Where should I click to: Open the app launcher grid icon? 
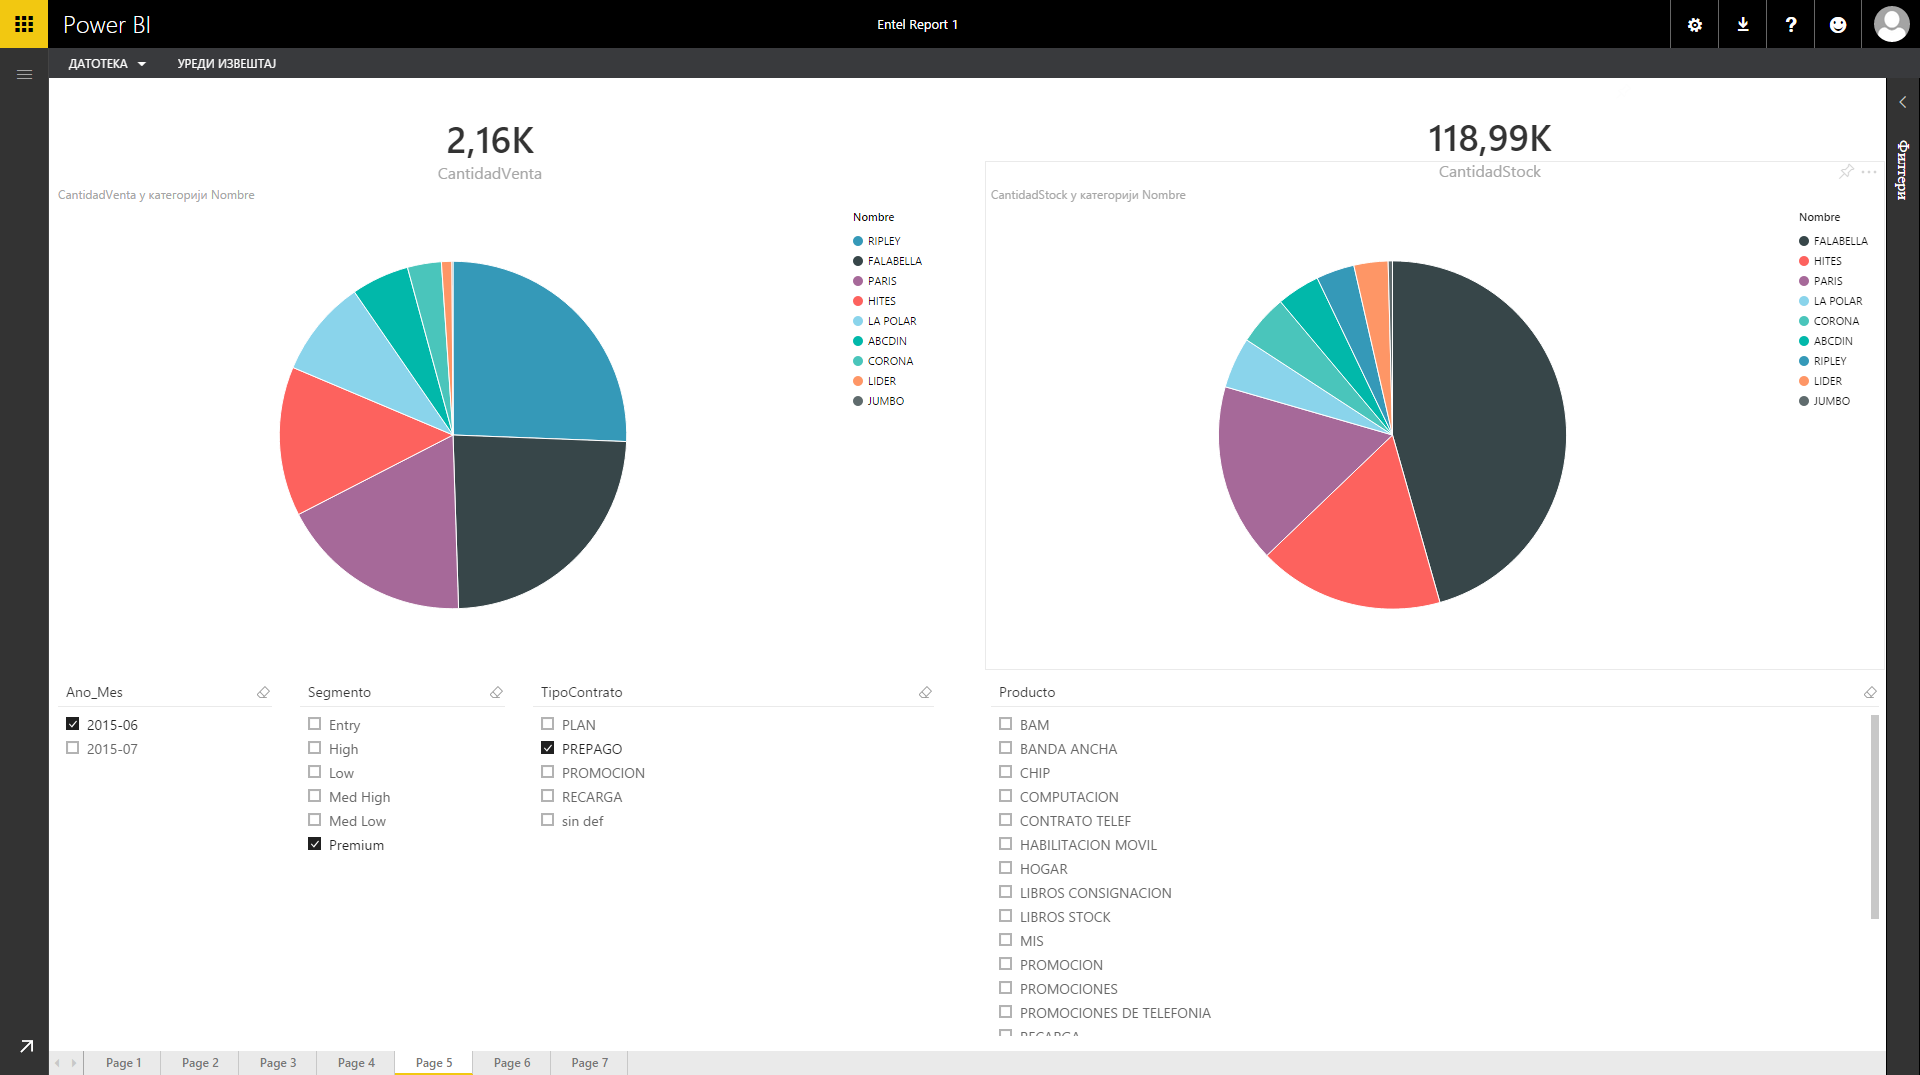coord(24,24)
